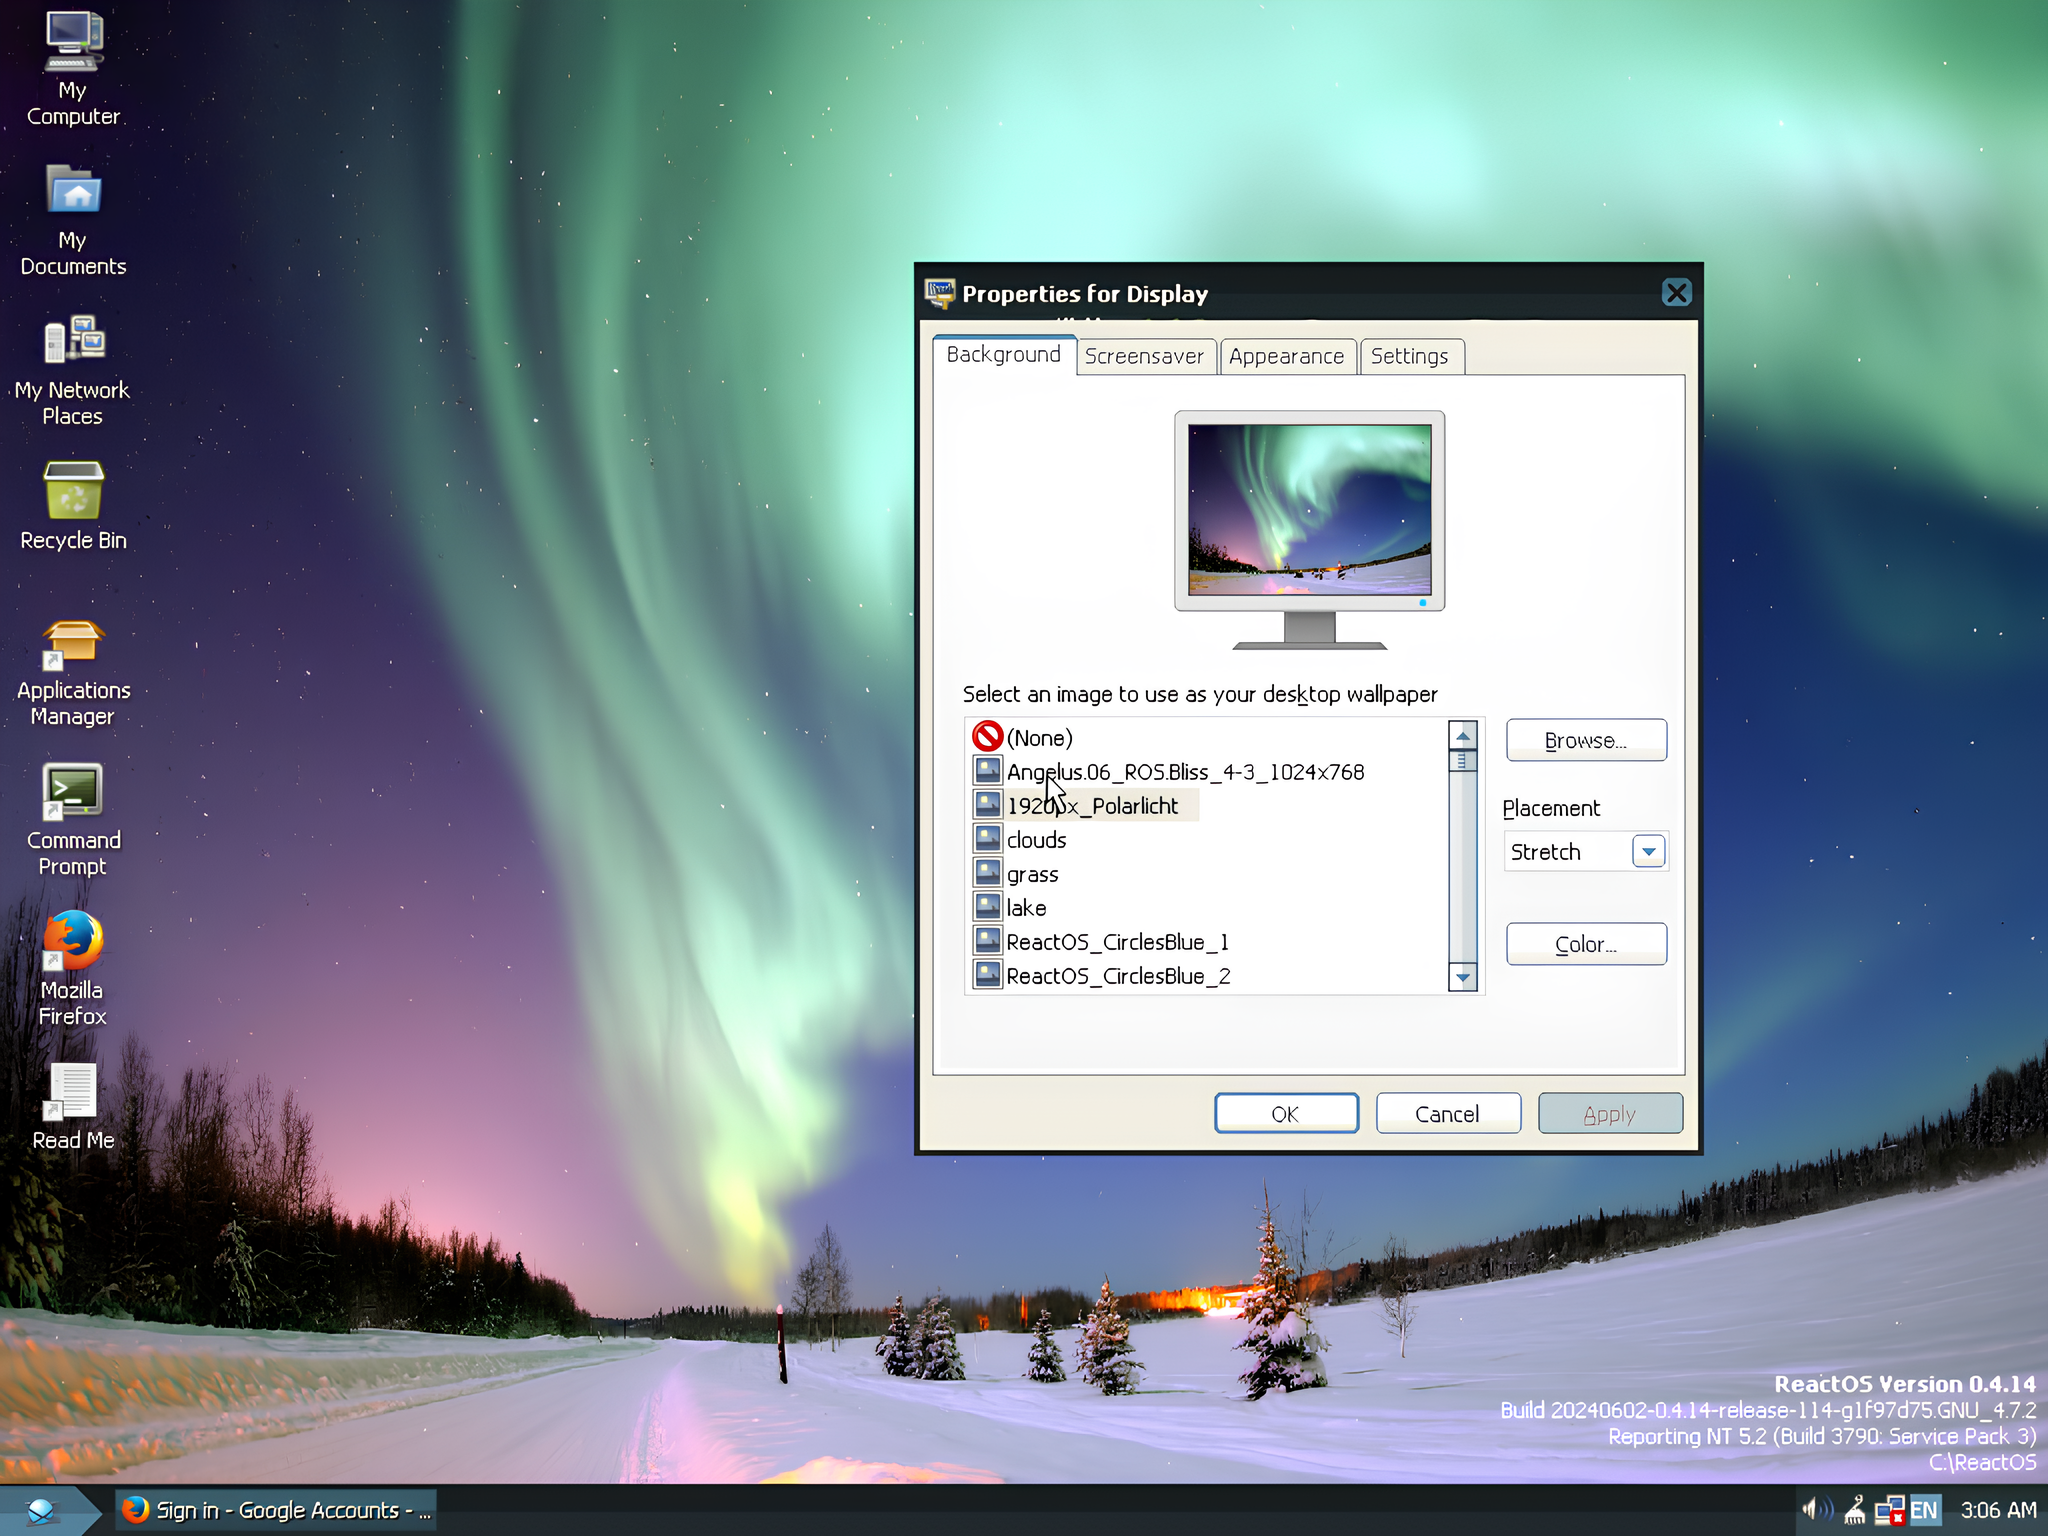Click the image icon beside ReactOS_CirclesBlue_2

click(988, 975)
